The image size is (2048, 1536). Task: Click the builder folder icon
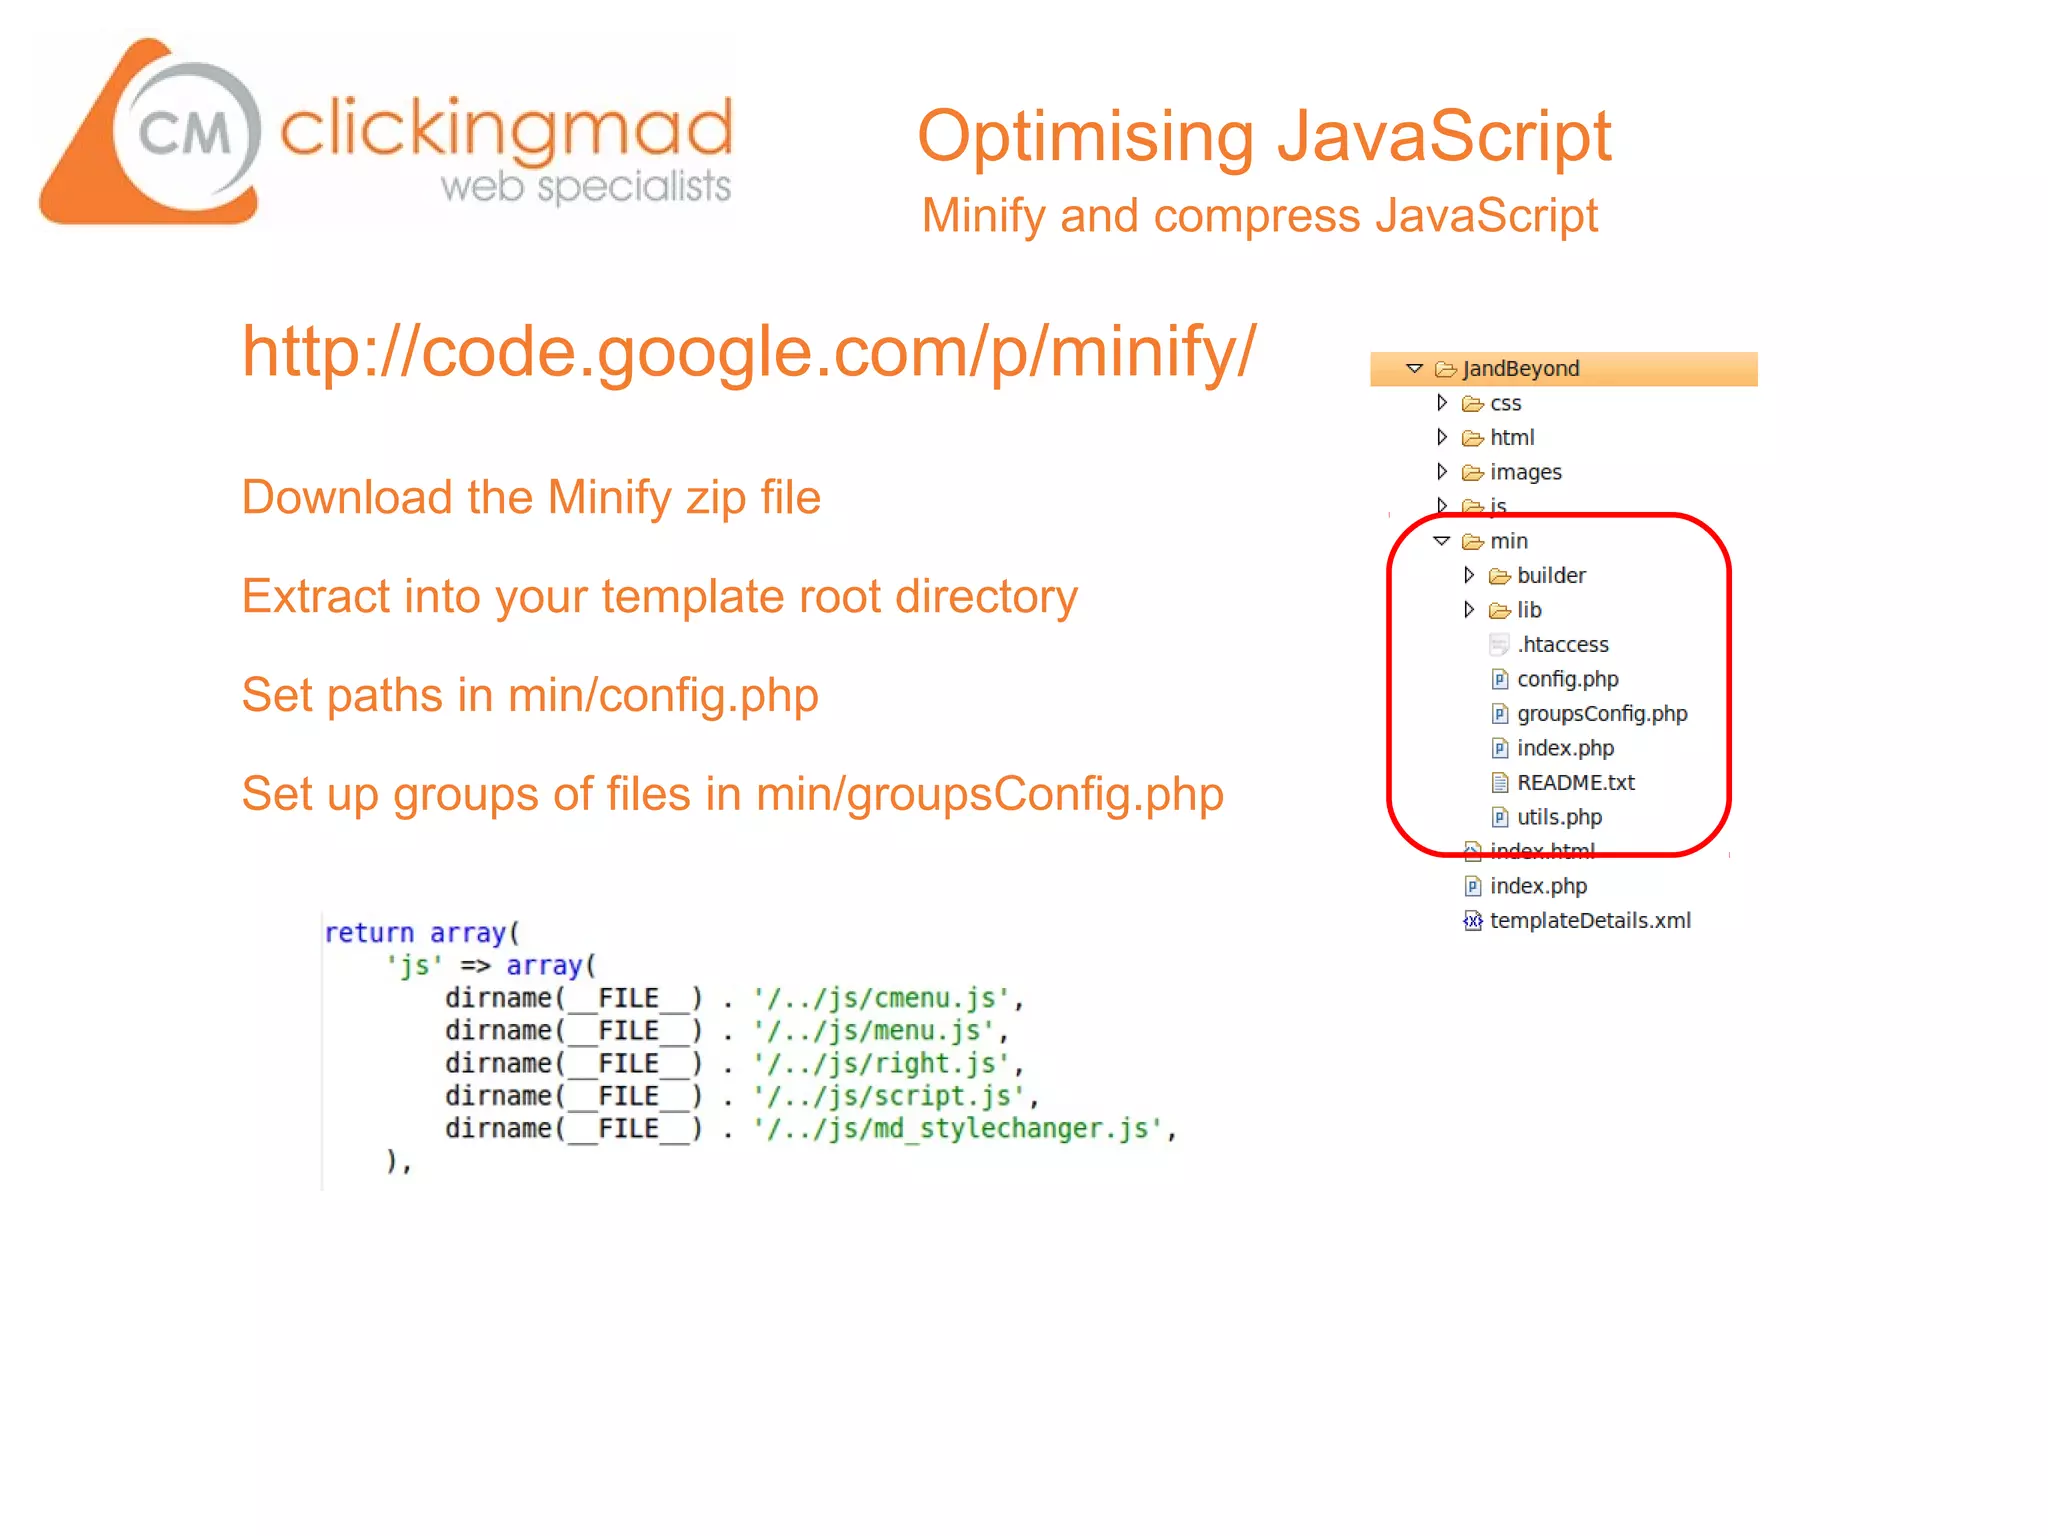pyautogui.click(x=1500, y=576)
